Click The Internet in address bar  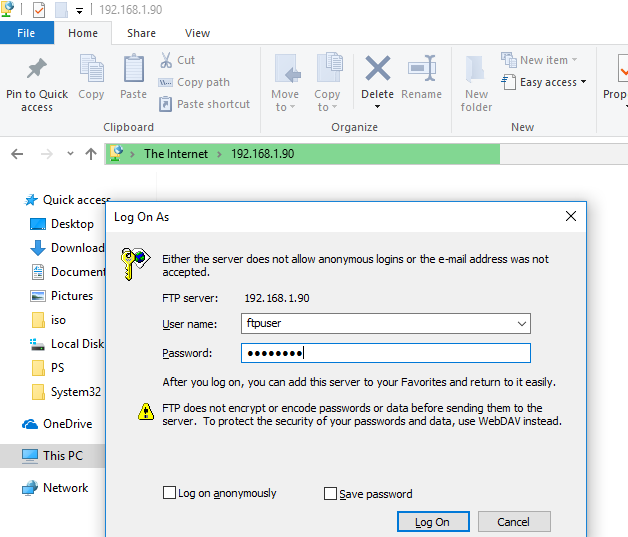pyautogui.click(x=176, y=154)
